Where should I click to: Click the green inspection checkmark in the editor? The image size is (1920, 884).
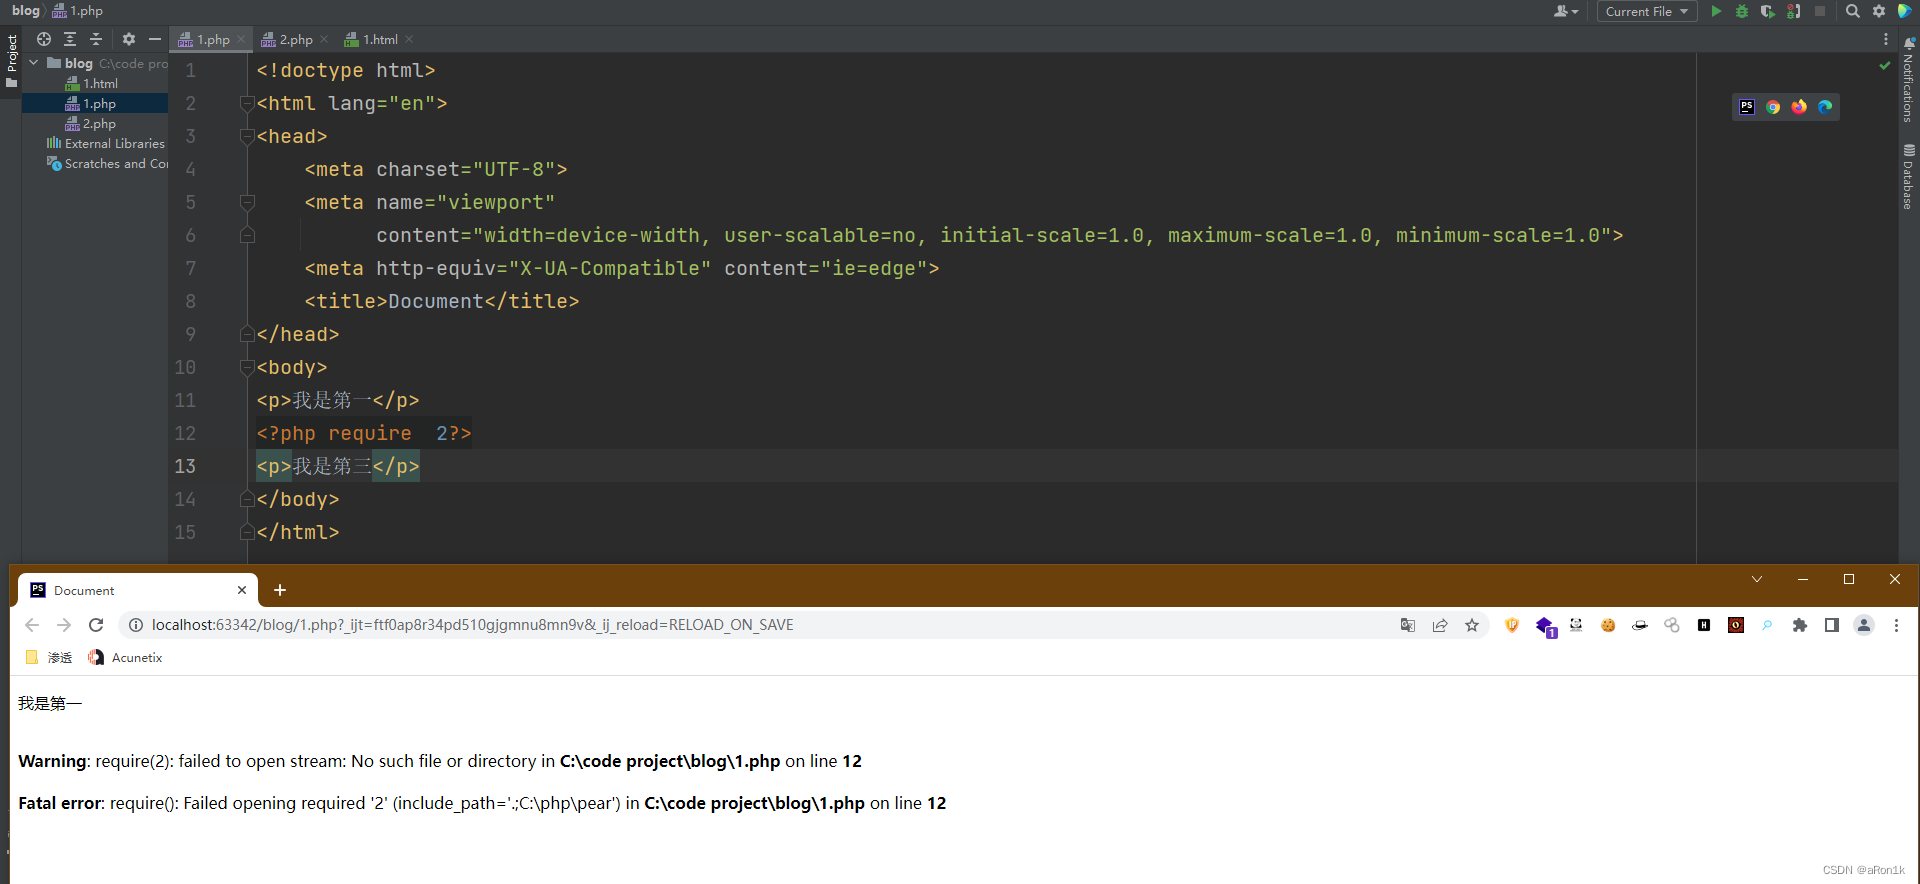[1885, 65]
